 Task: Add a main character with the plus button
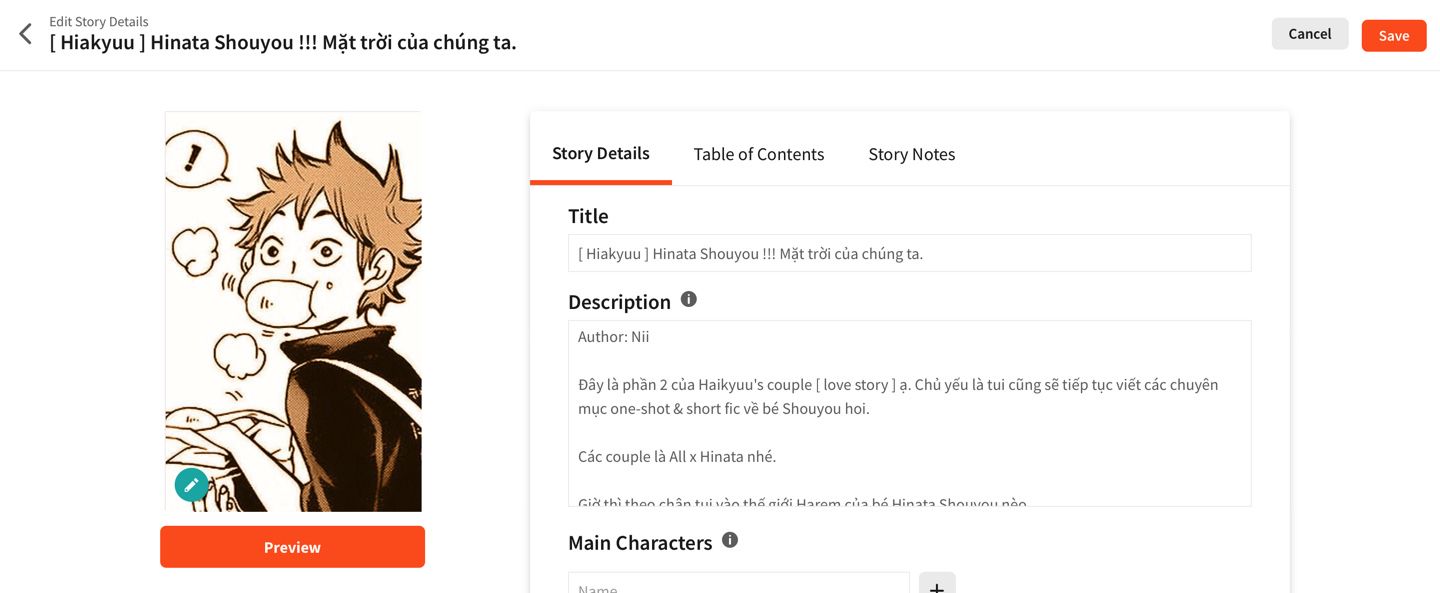tap(937, 585)
